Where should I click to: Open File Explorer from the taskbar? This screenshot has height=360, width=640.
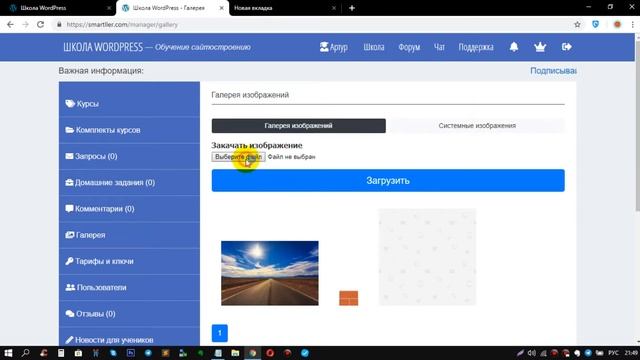click(235, 353)
